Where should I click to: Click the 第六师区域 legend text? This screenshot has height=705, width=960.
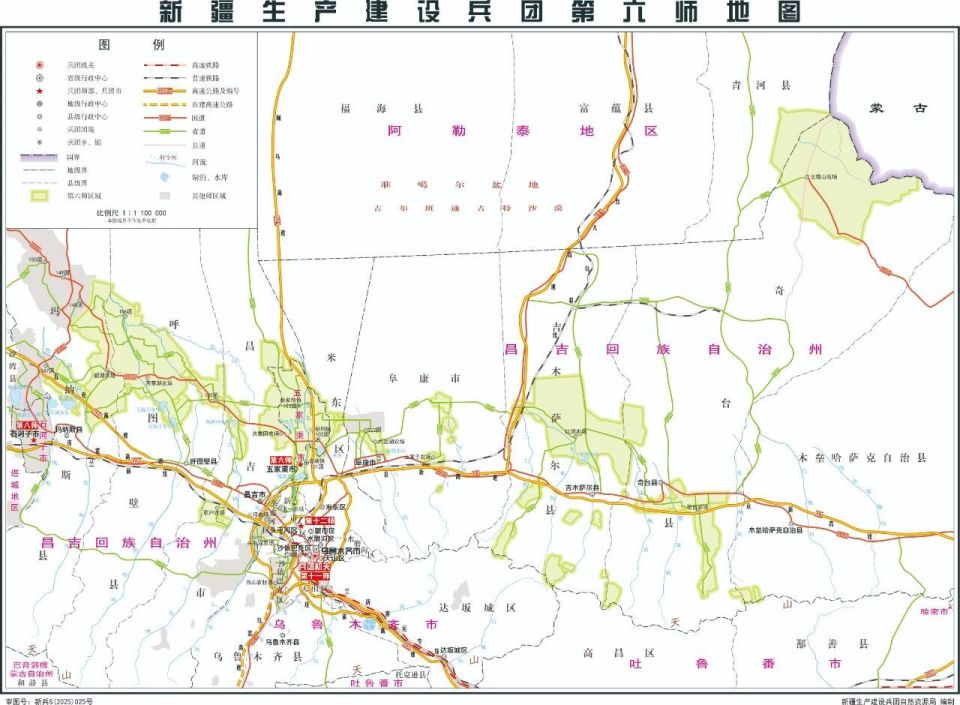coord(84,196)
